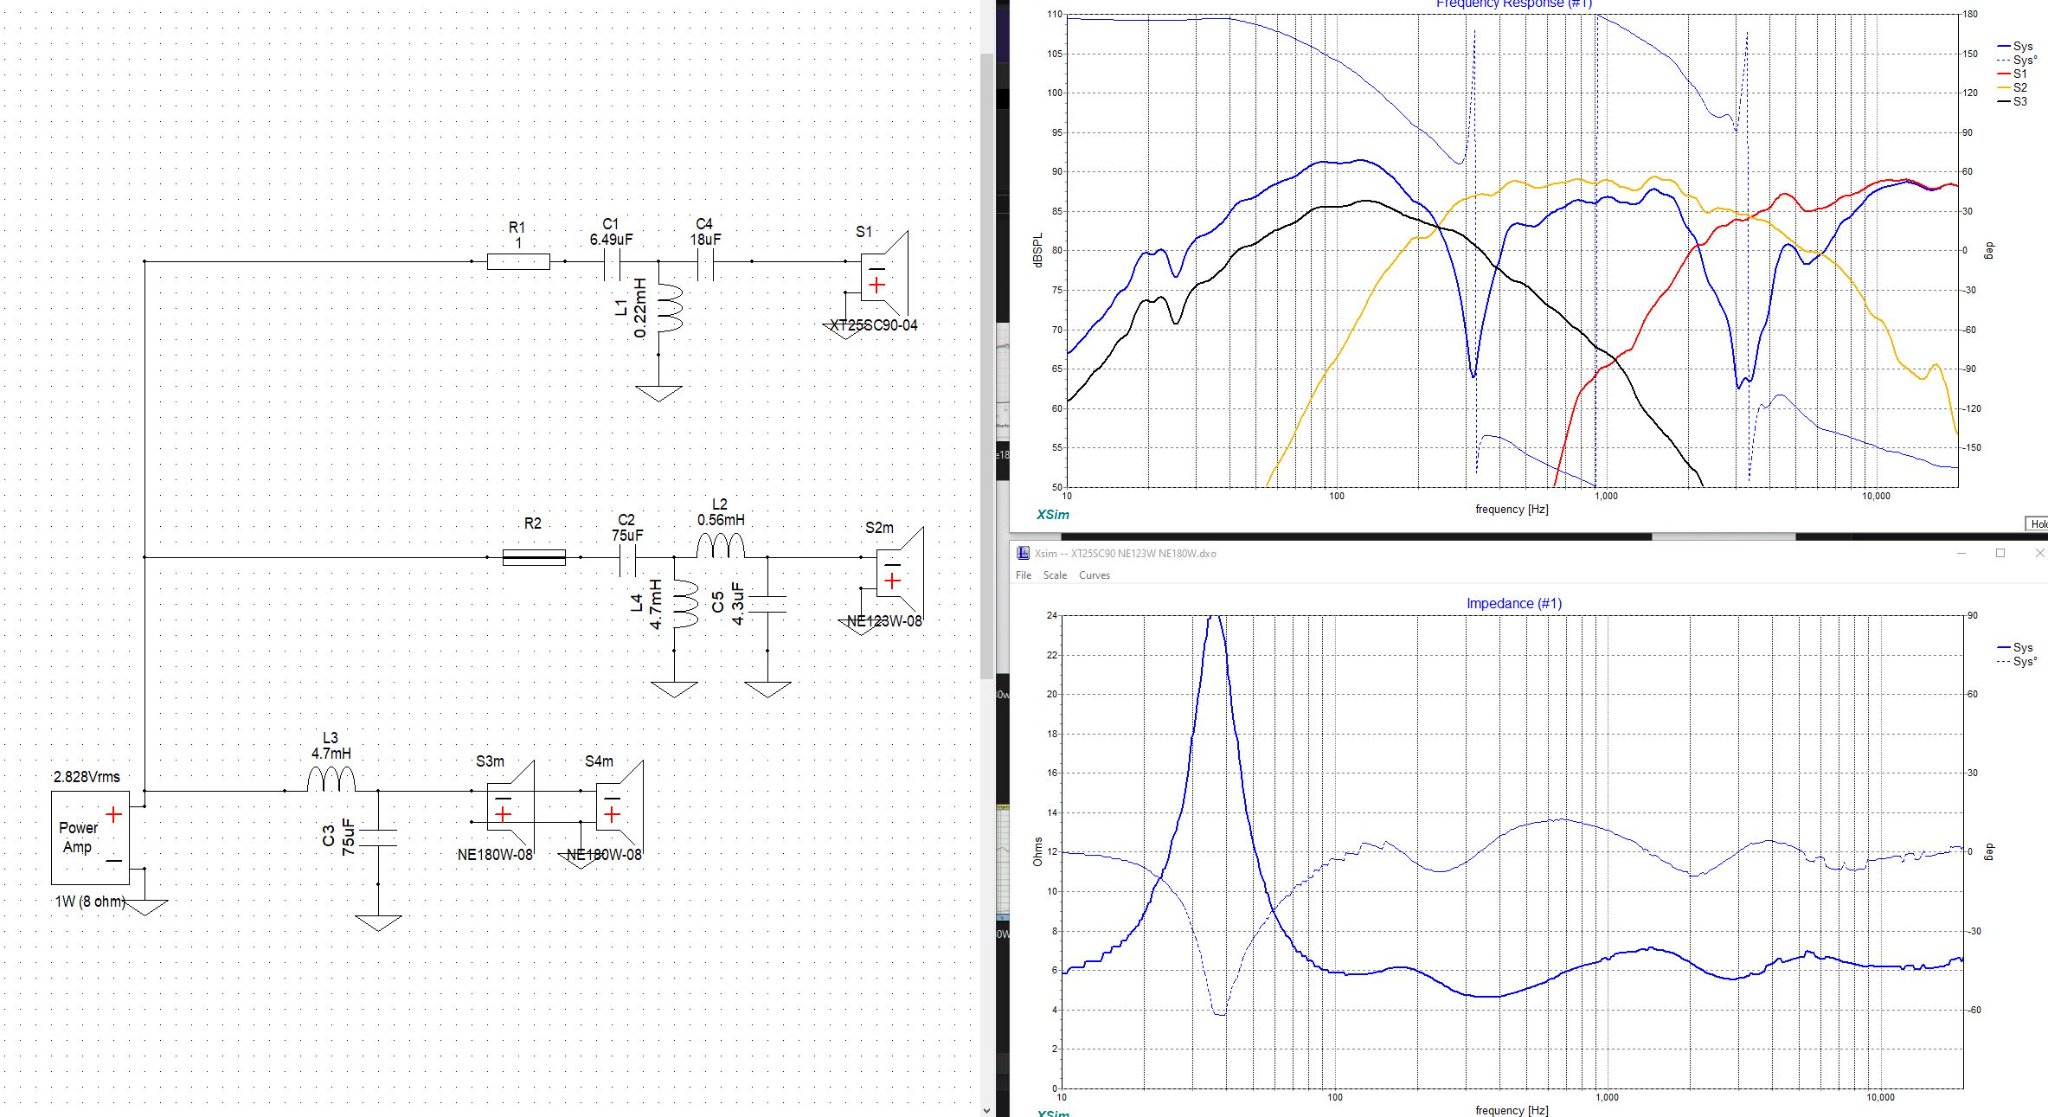2048x1117 pixels.
Task: Minimize the Impedance window
Action: pos(1961,553)
